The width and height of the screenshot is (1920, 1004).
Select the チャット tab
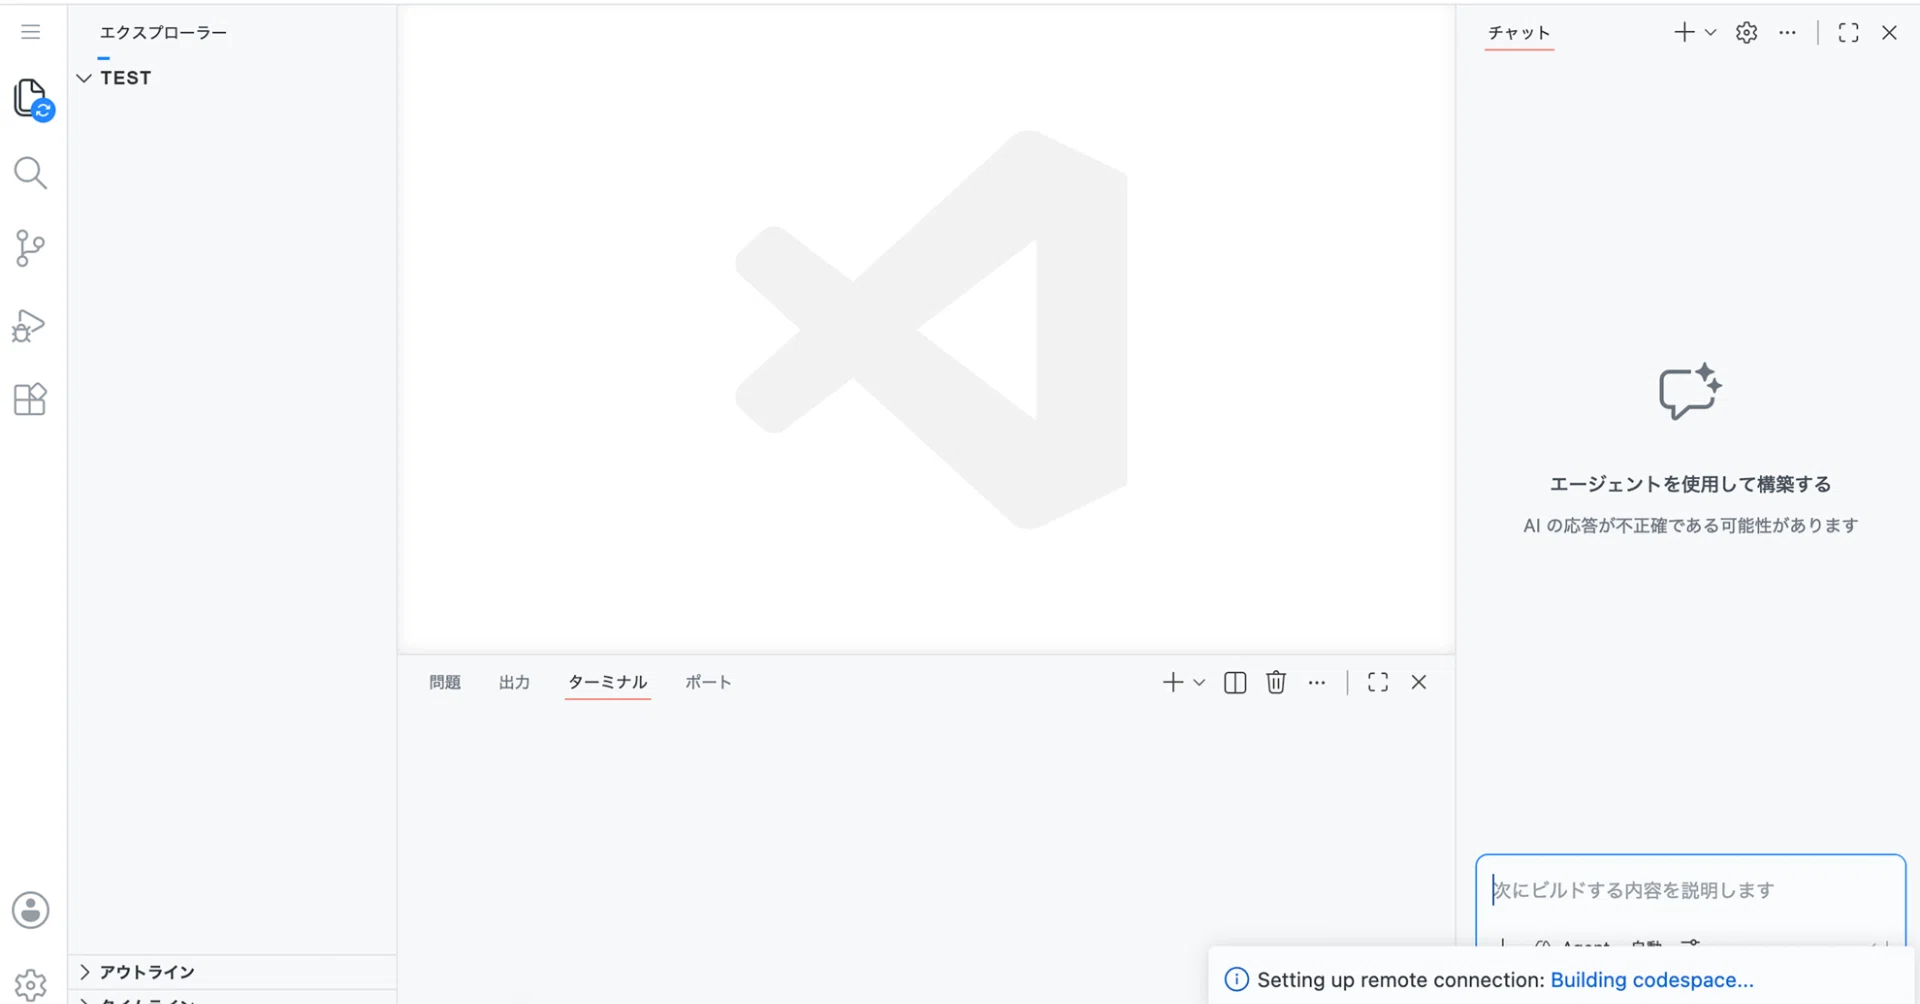(x=1519, y=33)
